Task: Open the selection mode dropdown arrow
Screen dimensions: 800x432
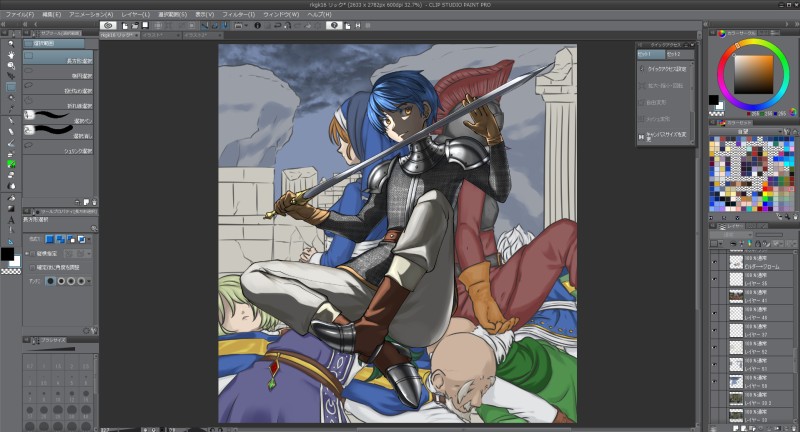Action: [89, 239]
